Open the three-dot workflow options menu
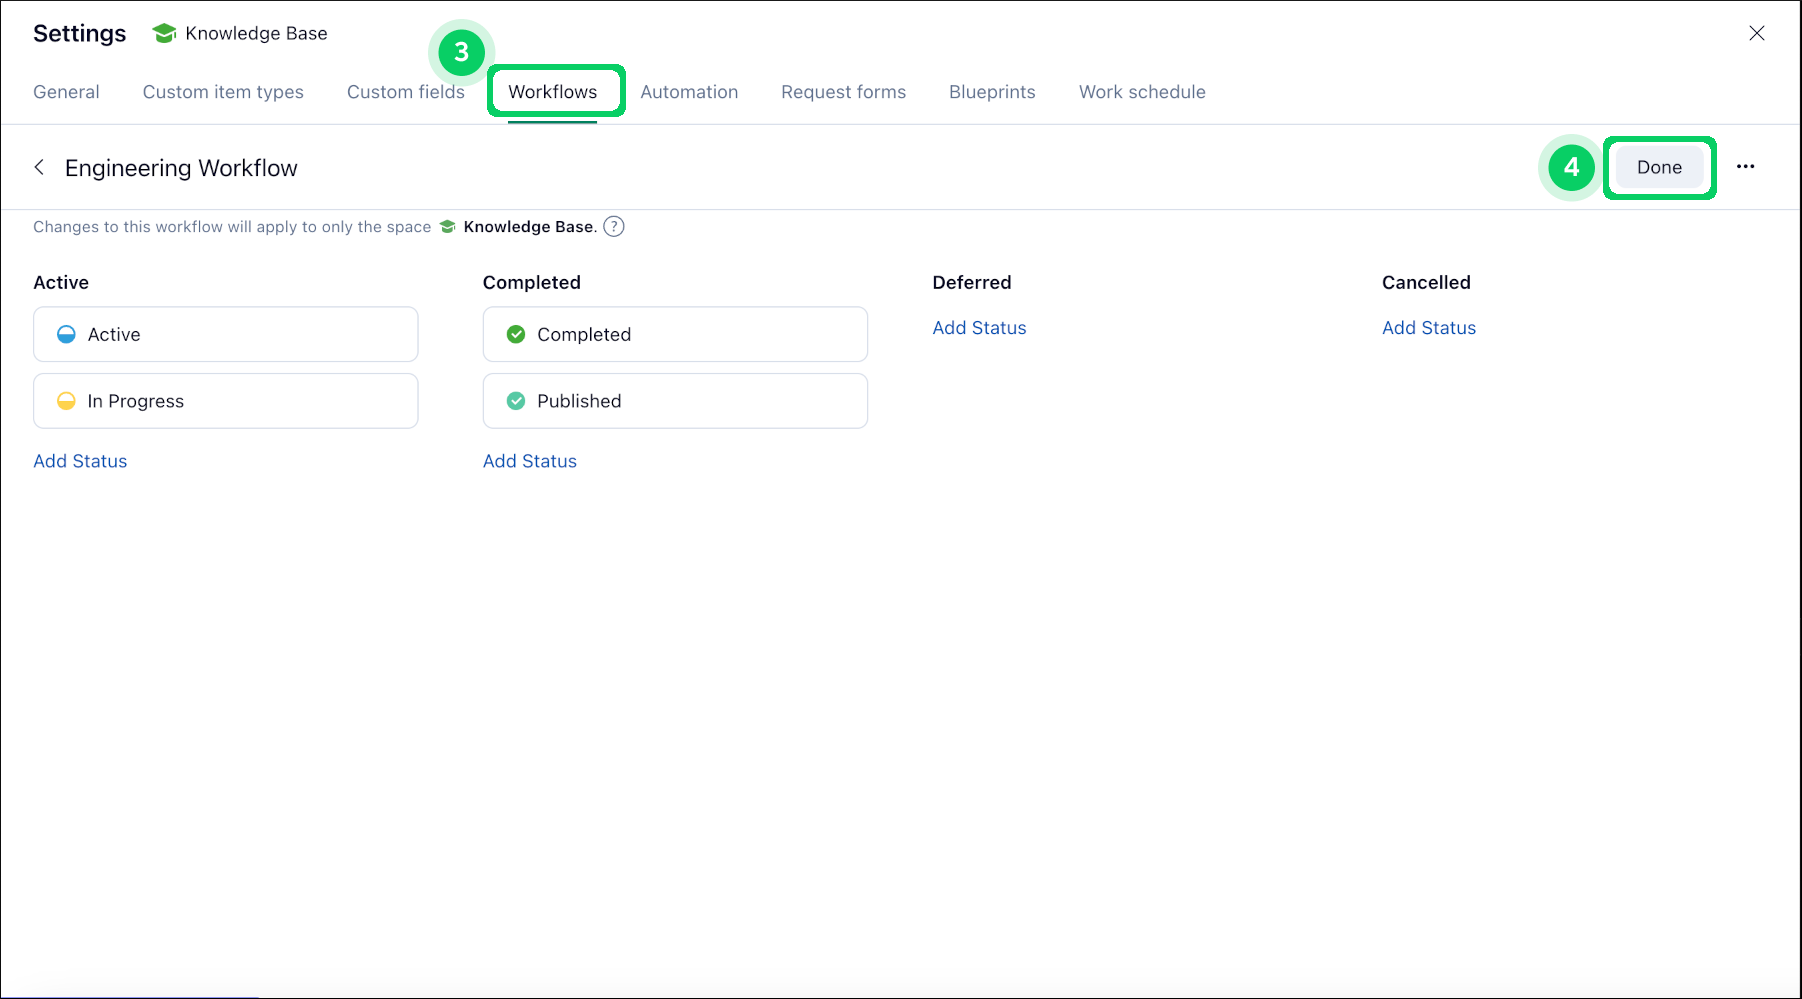 (1746, 166)
